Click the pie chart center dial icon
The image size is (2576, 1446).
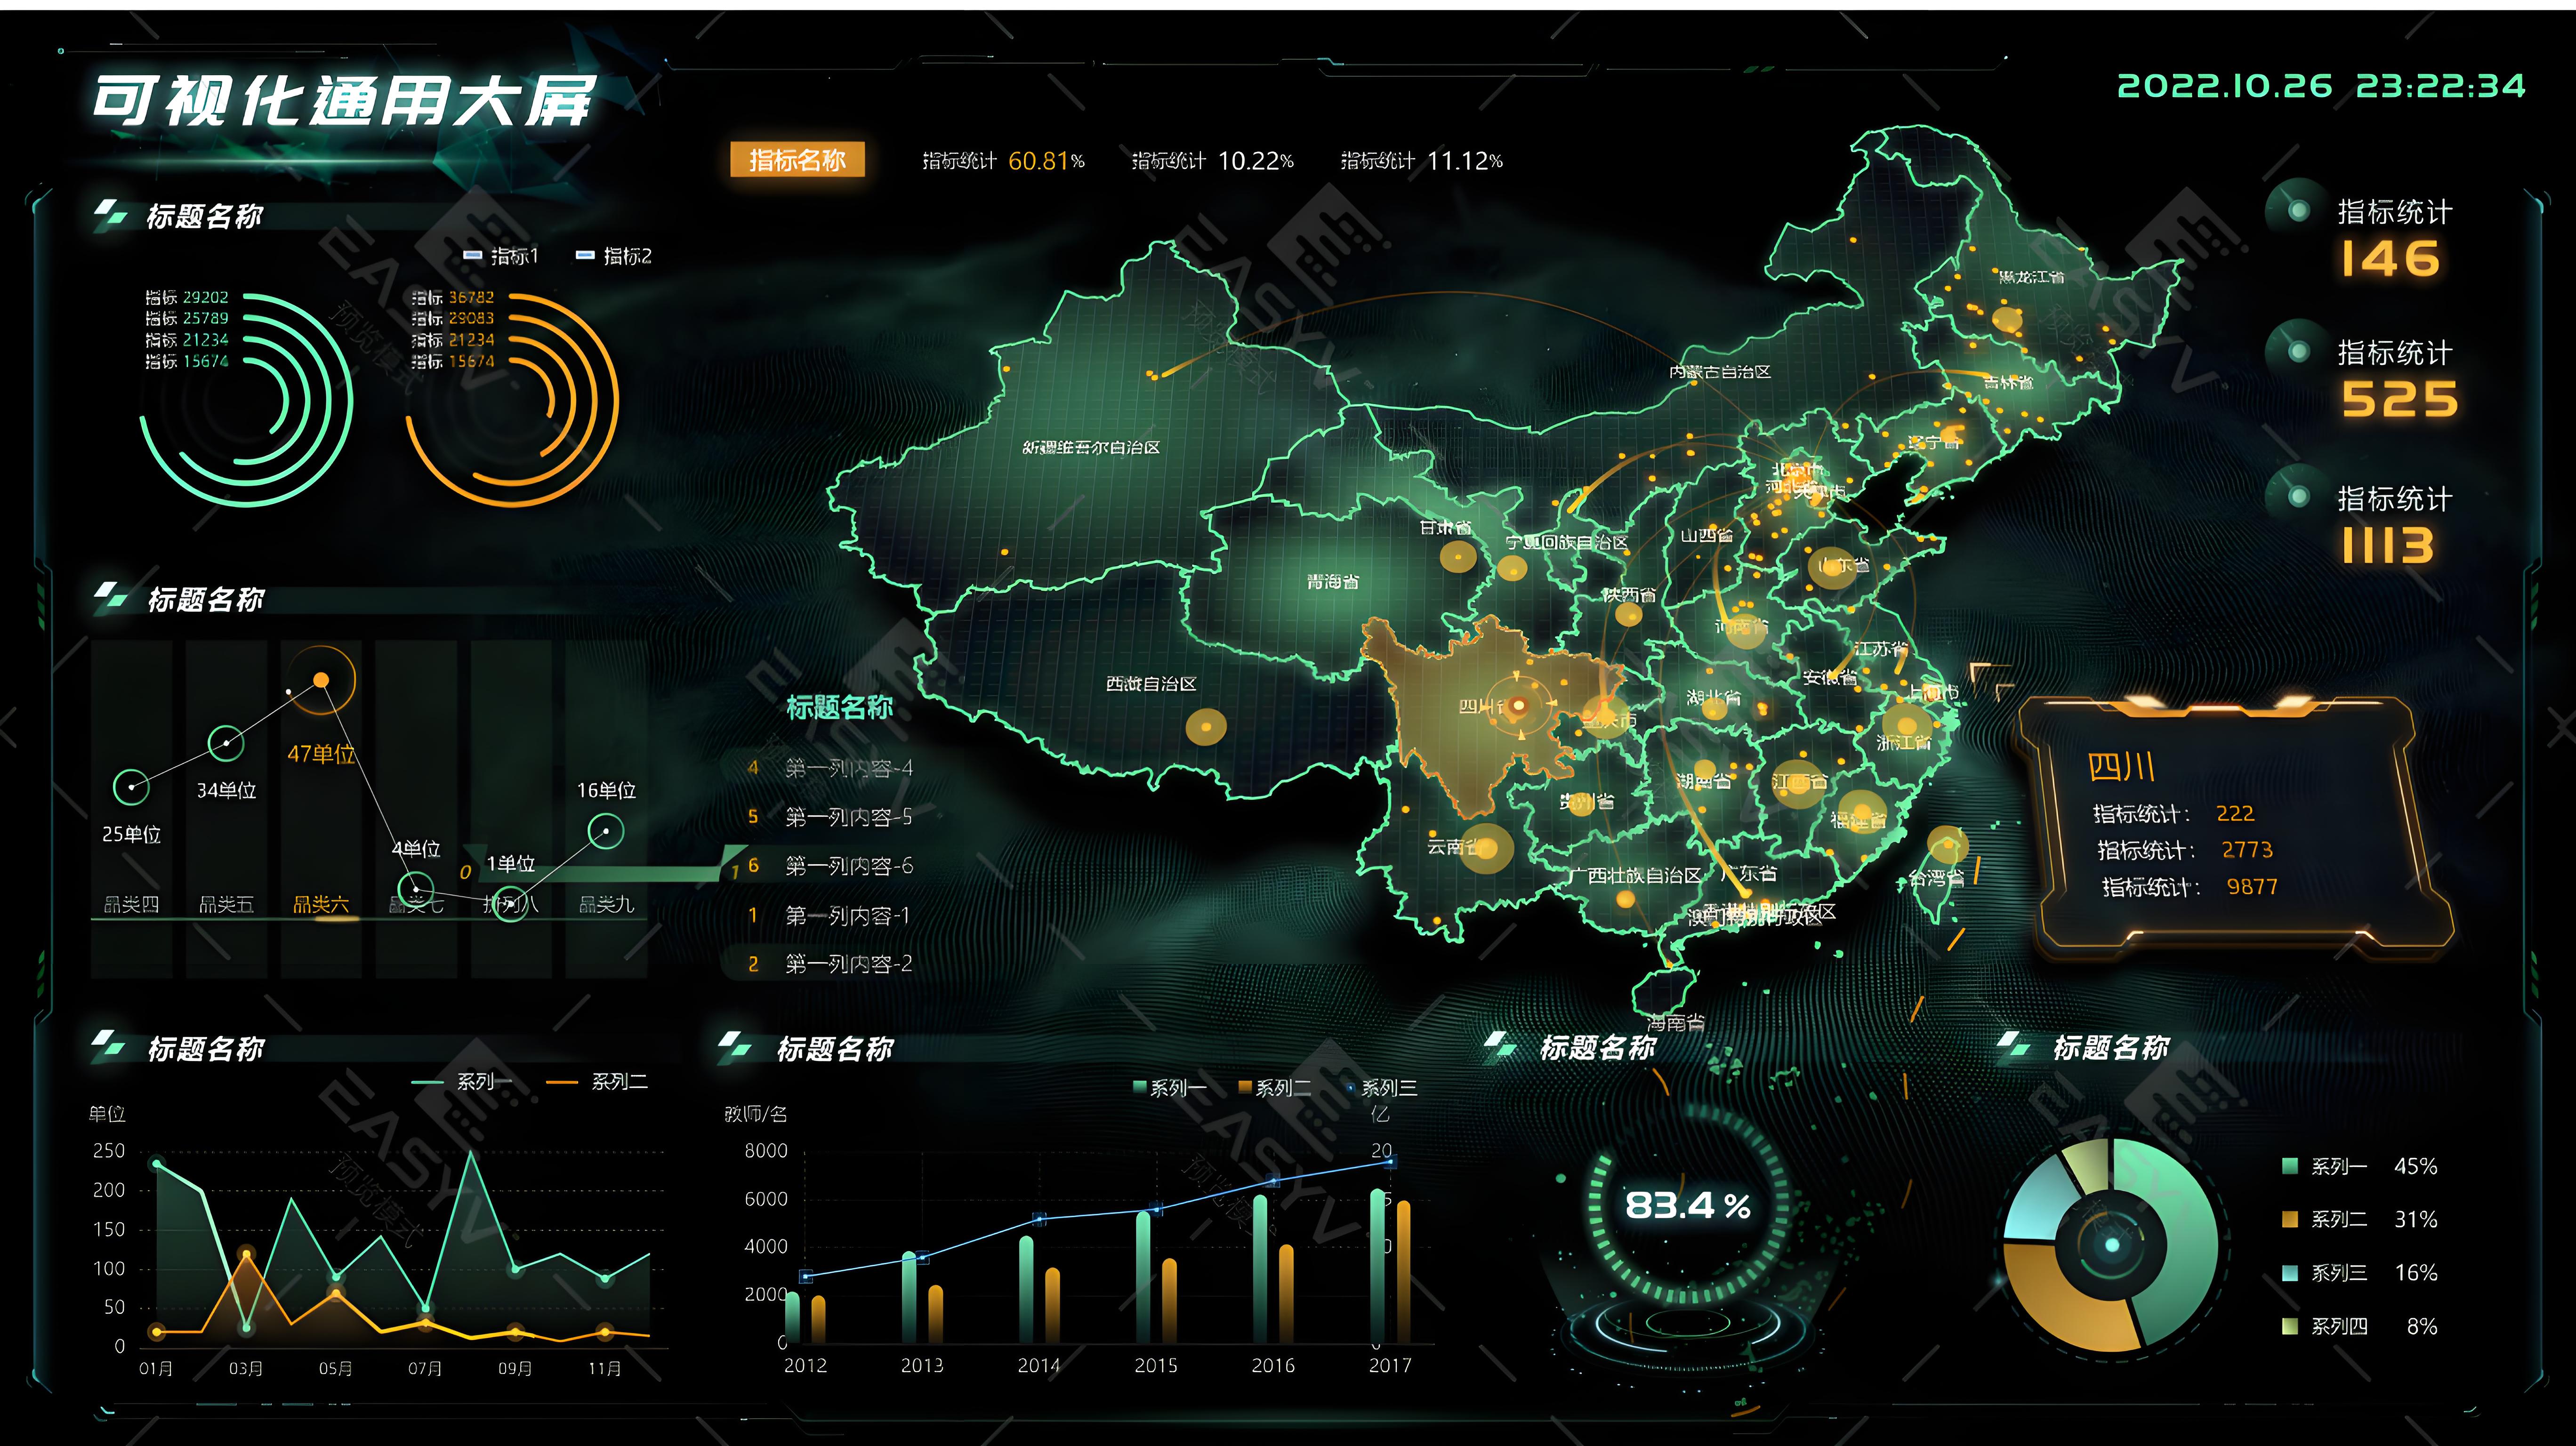tap(2112, 1245)
